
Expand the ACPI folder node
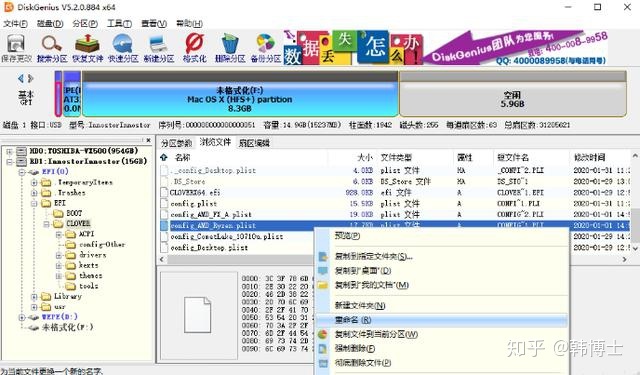pos(59,234)
